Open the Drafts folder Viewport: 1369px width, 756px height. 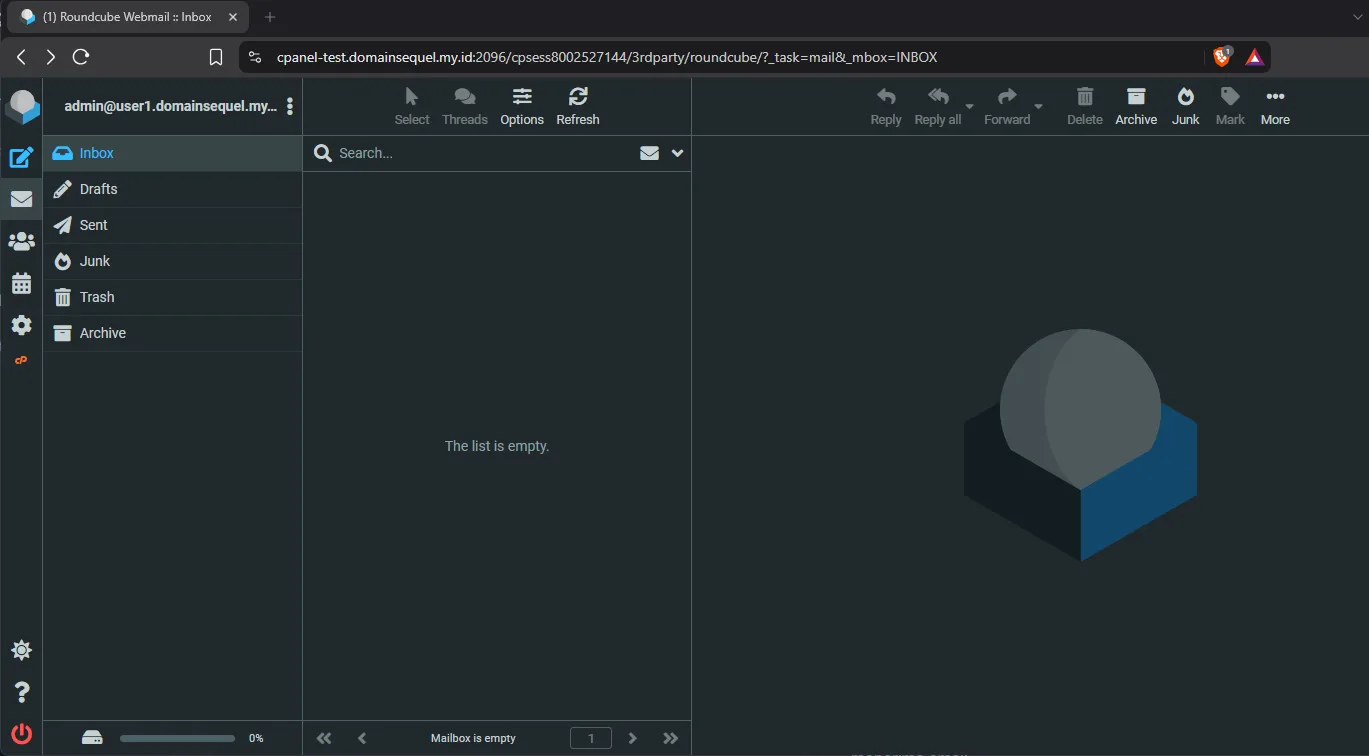172,189
